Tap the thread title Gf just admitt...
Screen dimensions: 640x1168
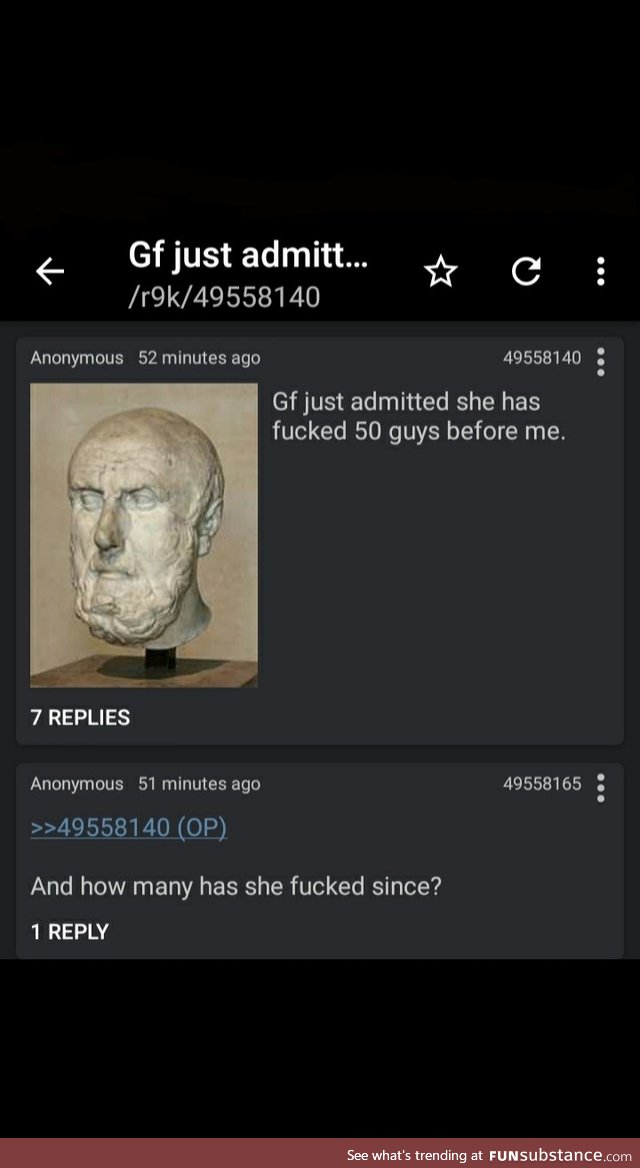247,256
